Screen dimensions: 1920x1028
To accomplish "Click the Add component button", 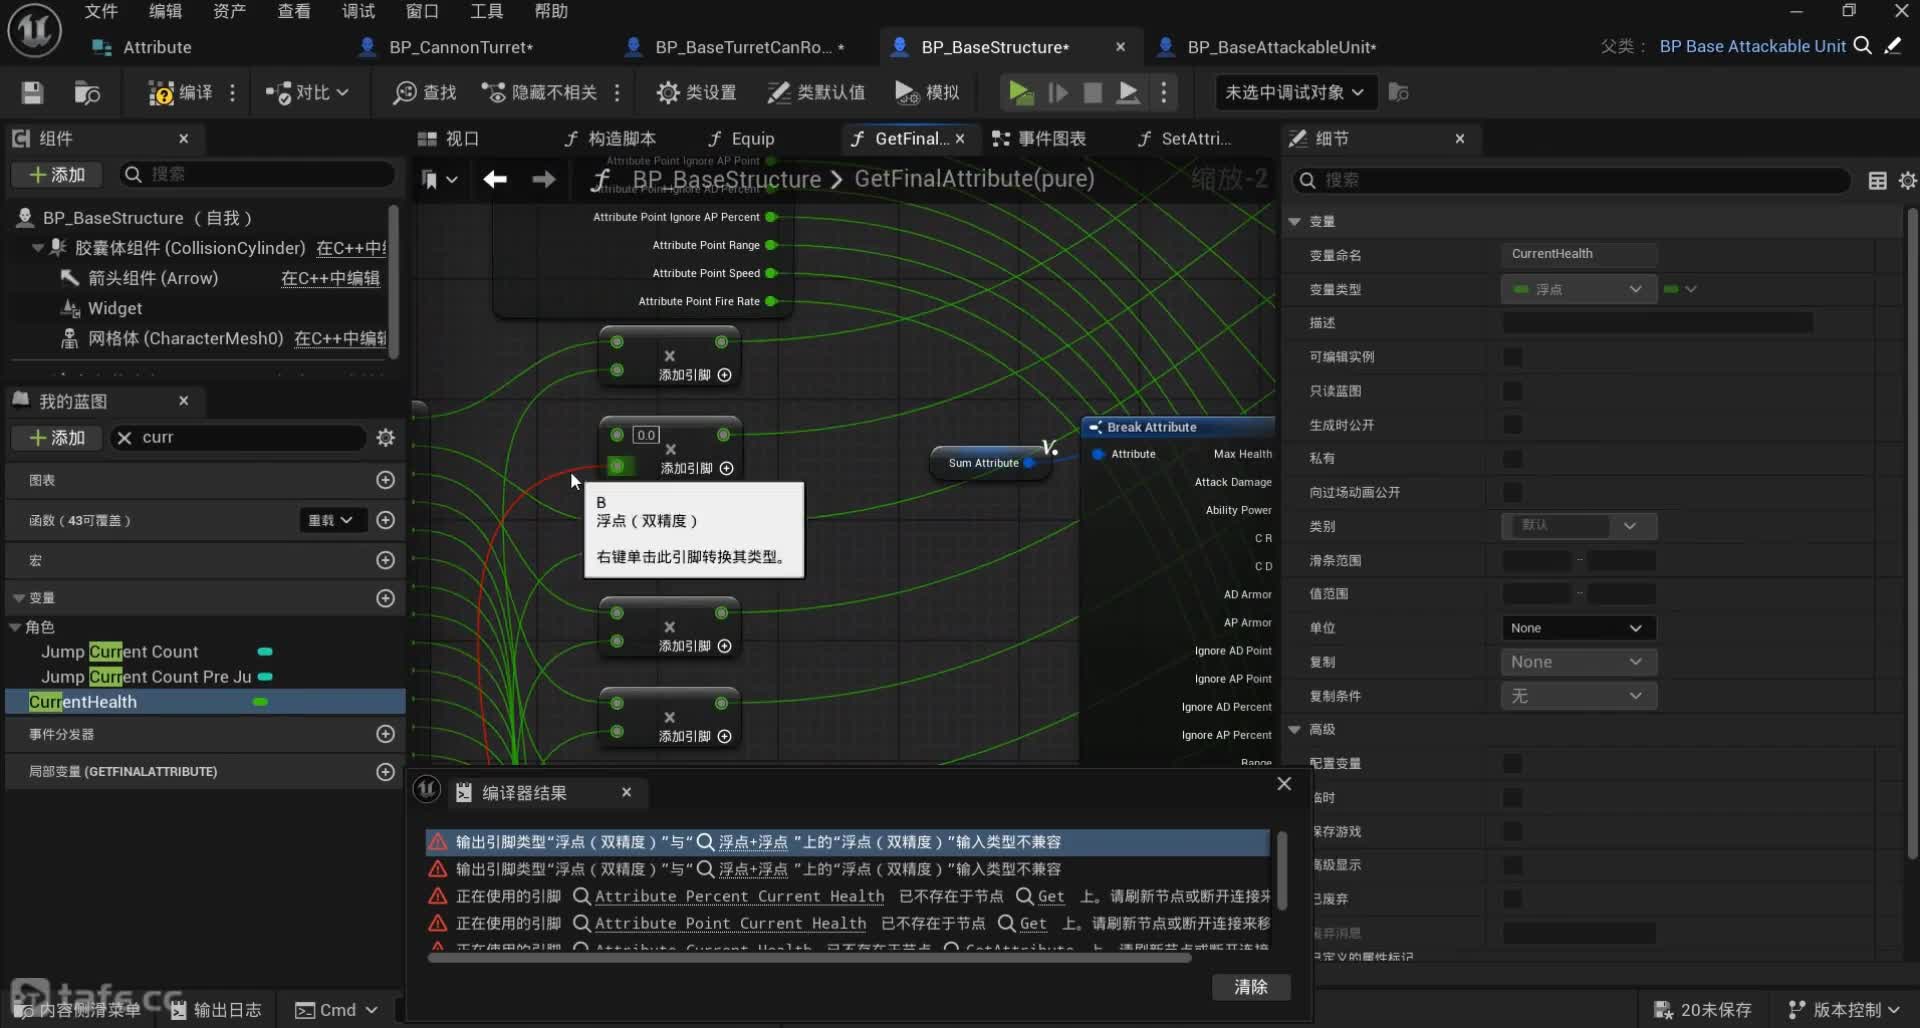I will click(57, 175).
